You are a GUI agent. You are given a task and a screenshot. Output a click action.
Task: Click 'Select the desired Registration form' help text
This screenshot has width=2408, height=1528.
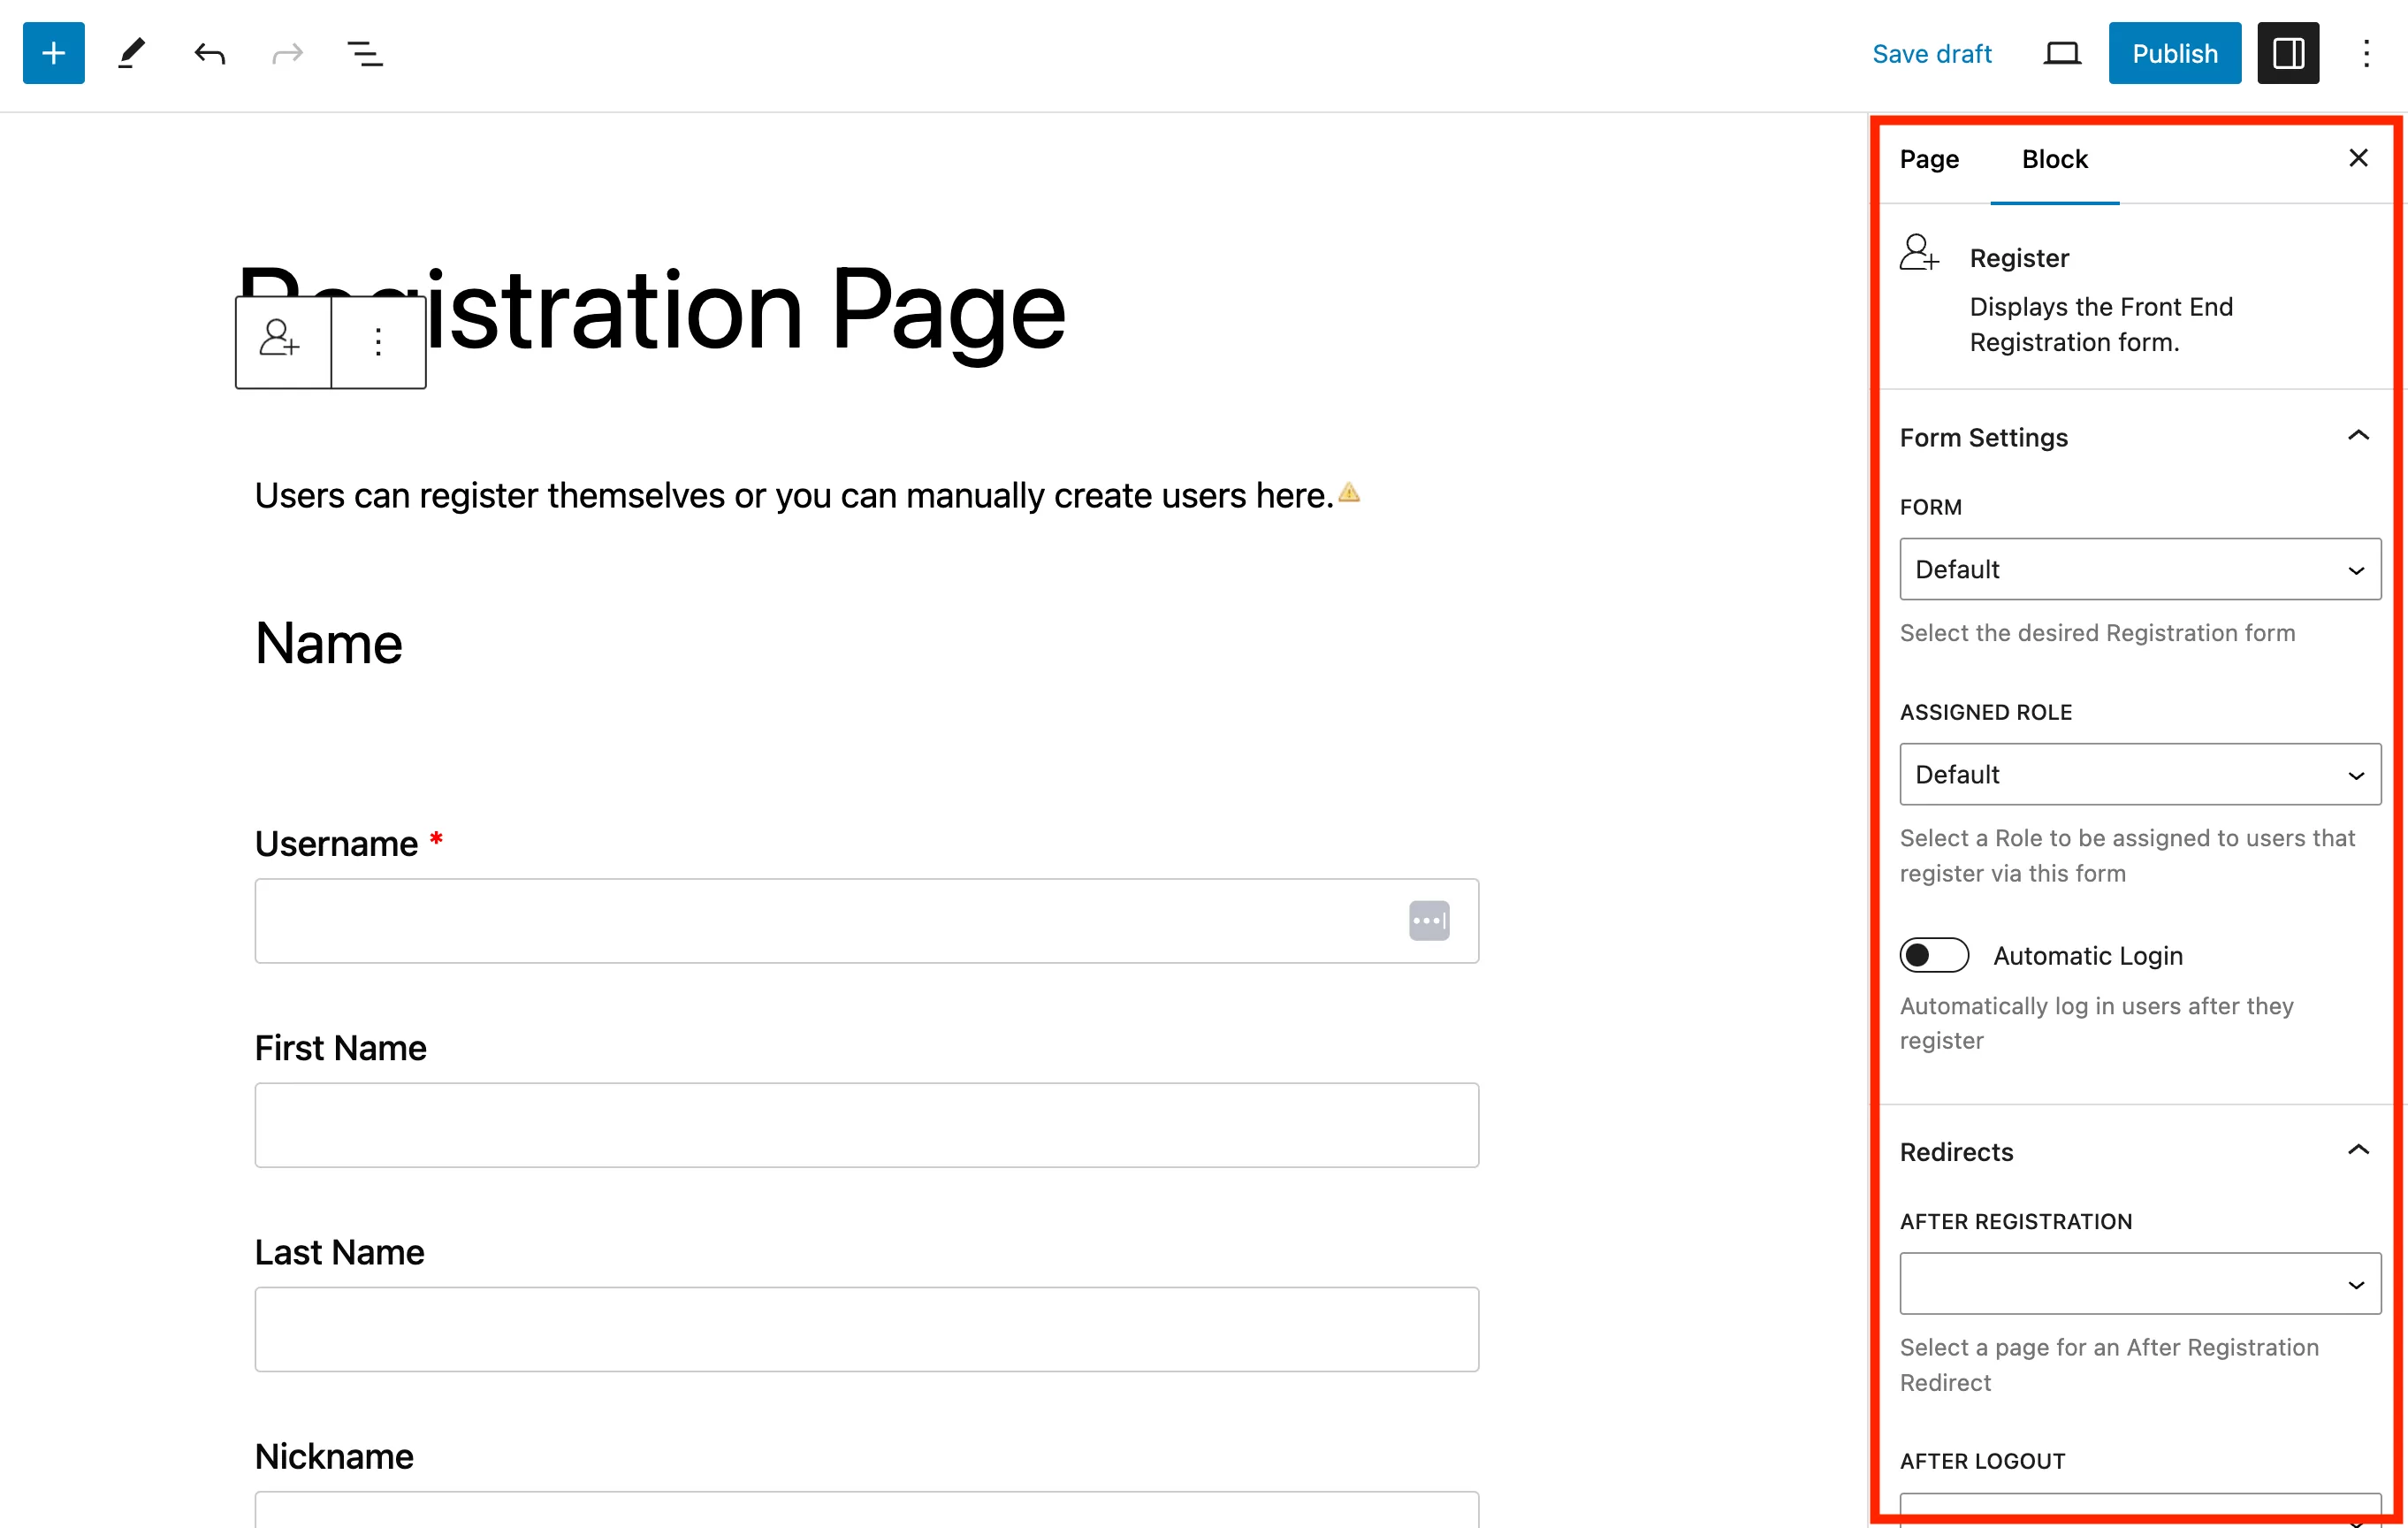coord(2097,633)
